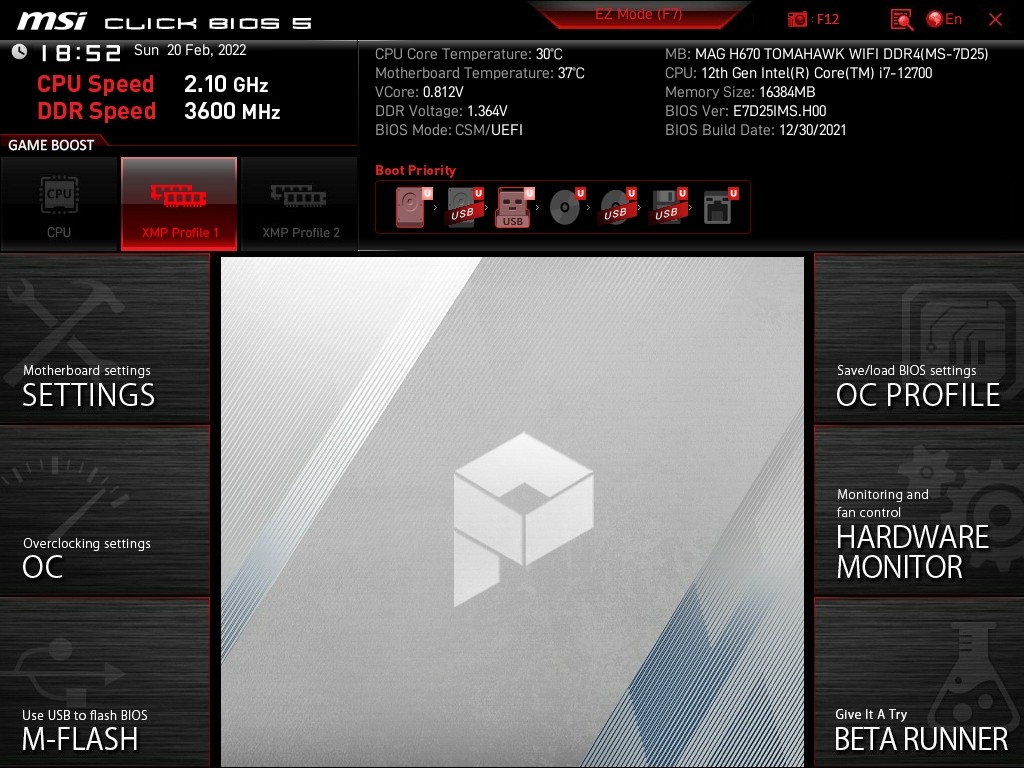Screen dimensions: 1024x768
Task: Select the USB flash key boot device
Action: (515, 207)
